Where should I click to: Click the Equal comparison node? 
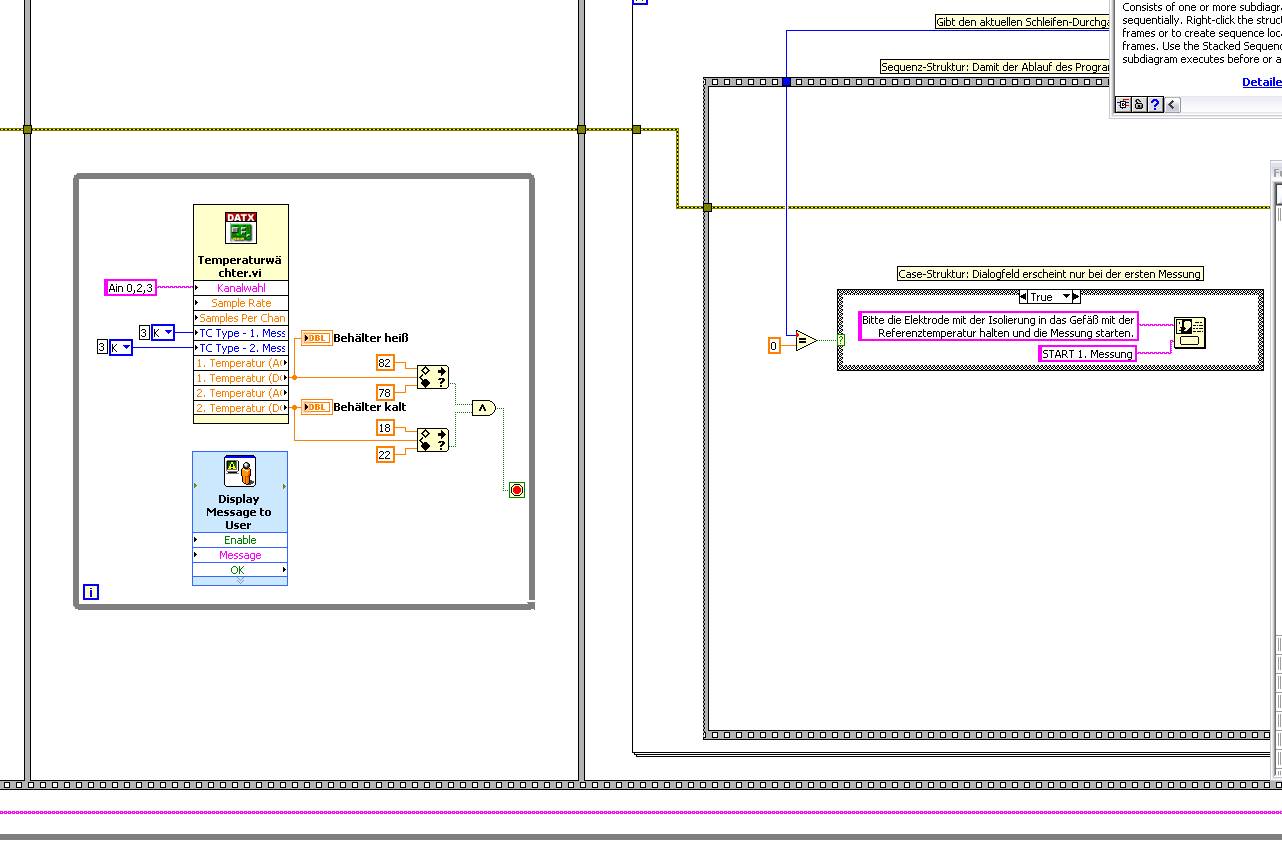(x=806, y=341)
